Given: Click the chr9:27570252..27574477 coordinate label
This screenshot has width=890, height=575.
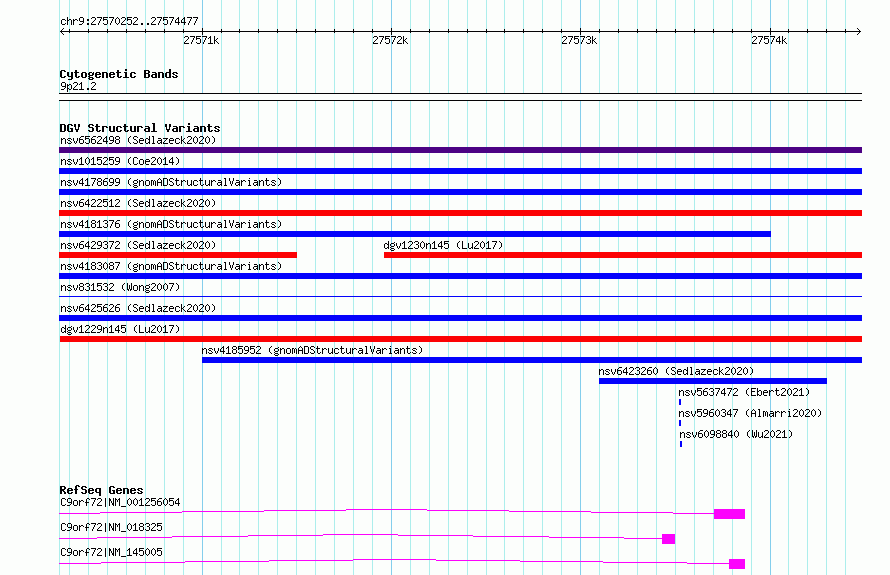Looking at the screenshot, I should pos(129,21).
